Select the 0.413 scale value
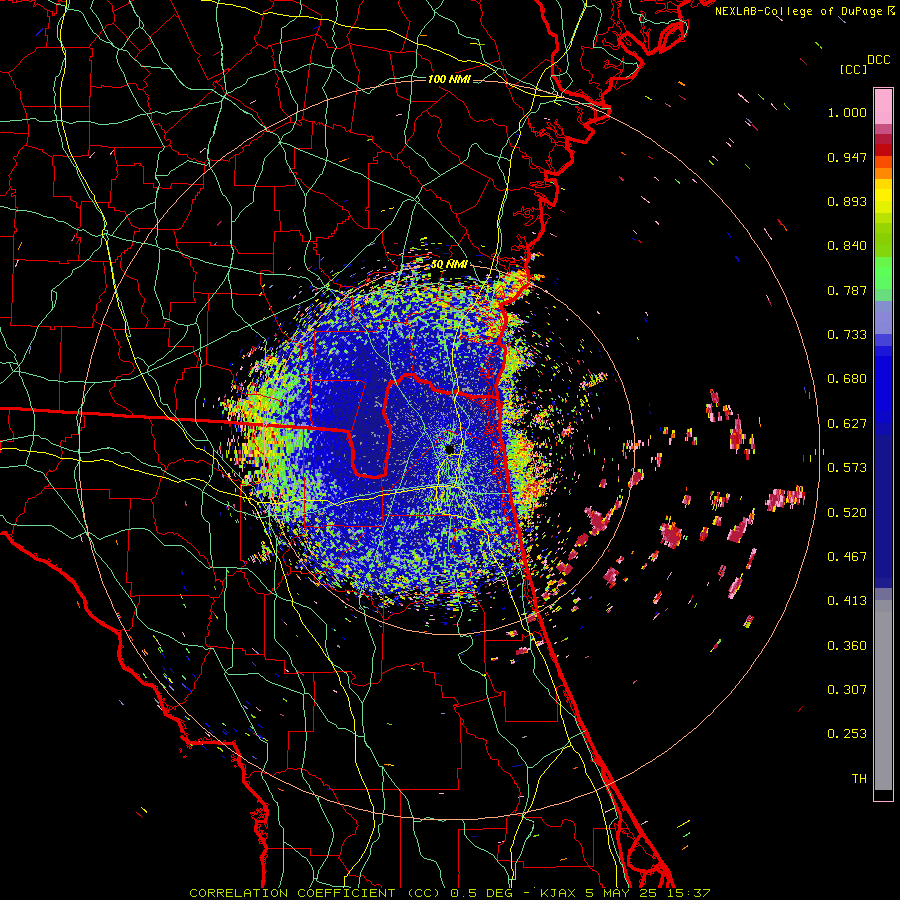Image resolution: width=900 pixels, height=900 pixels. point(847,601)
